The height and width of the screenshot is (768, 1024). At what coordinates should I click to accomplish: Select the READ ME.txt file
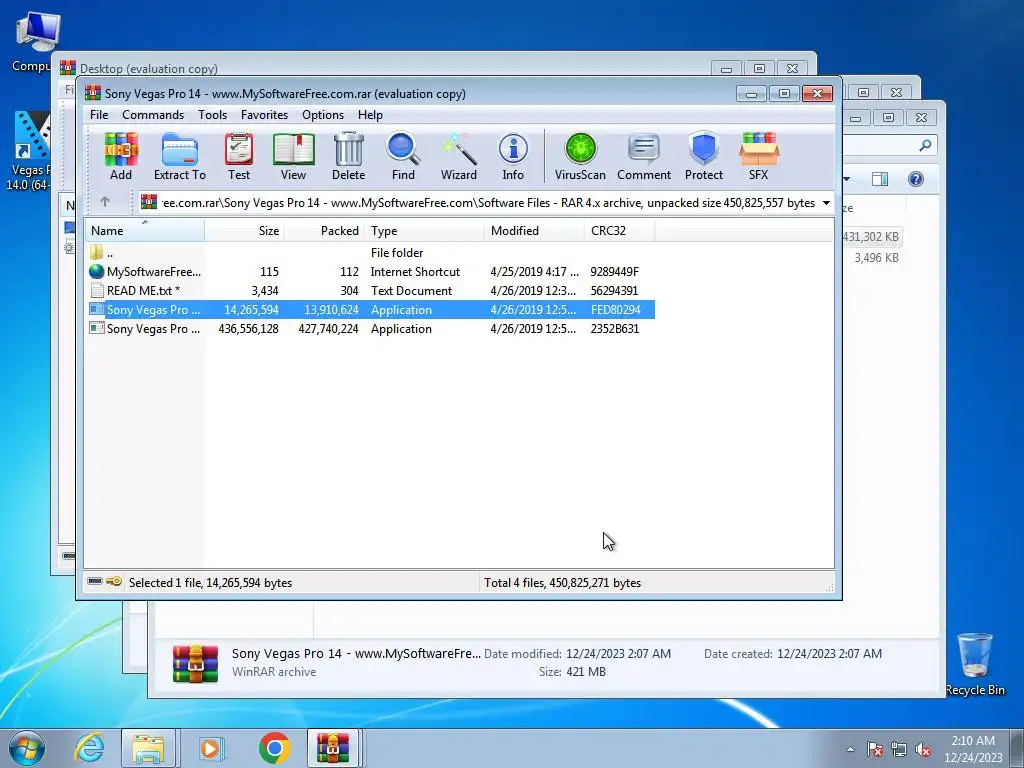click(370, 291)
